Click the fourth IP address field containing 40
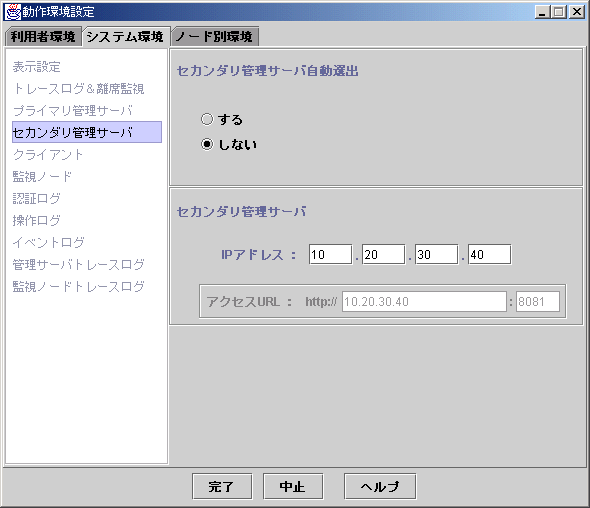 [490, 254]
